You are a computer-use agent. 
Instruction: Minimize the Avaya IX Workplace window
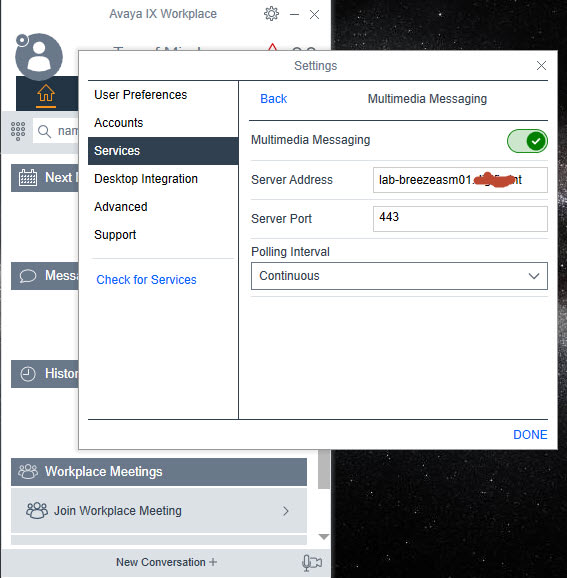pos(294,14)
